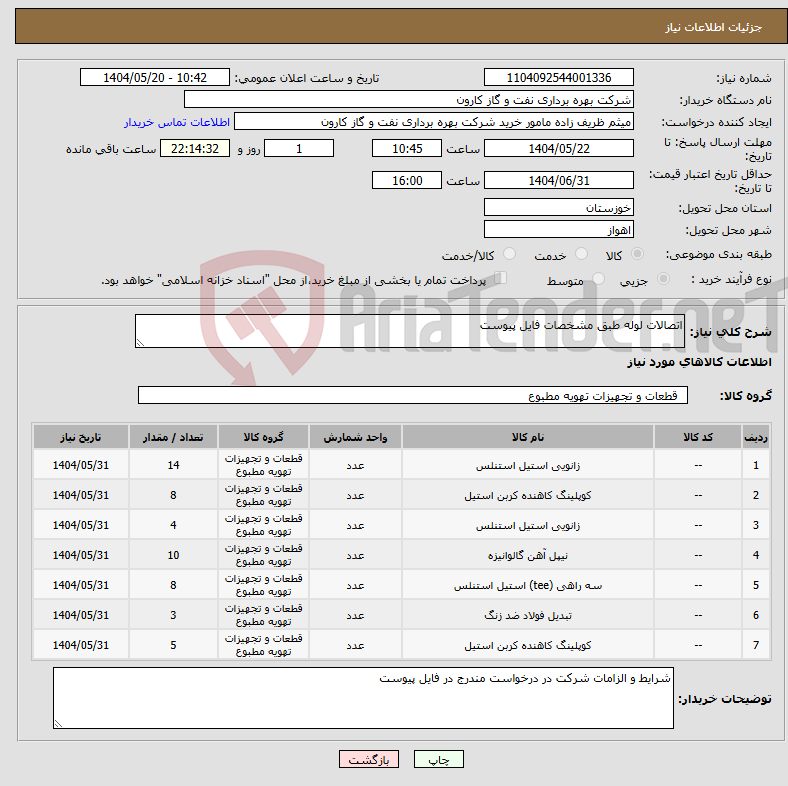Click the بازگشت back button
788x786 pixels.
point(369,759)
